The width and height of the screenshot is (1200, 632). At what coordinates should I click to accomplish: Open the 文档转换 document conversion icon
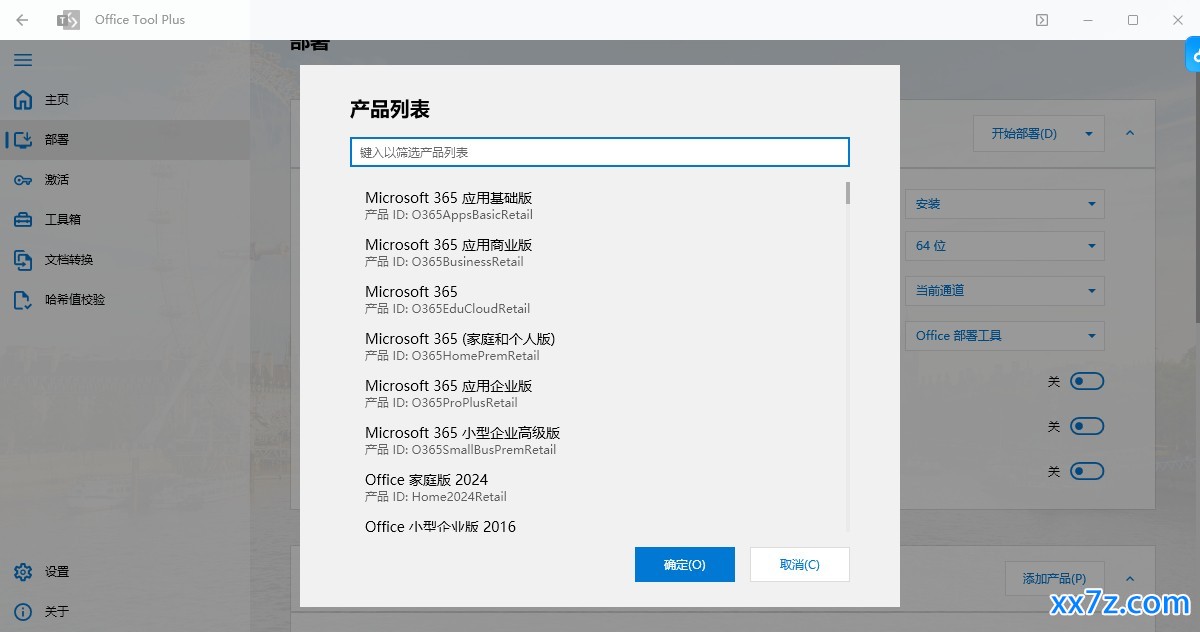click(23, 260)
